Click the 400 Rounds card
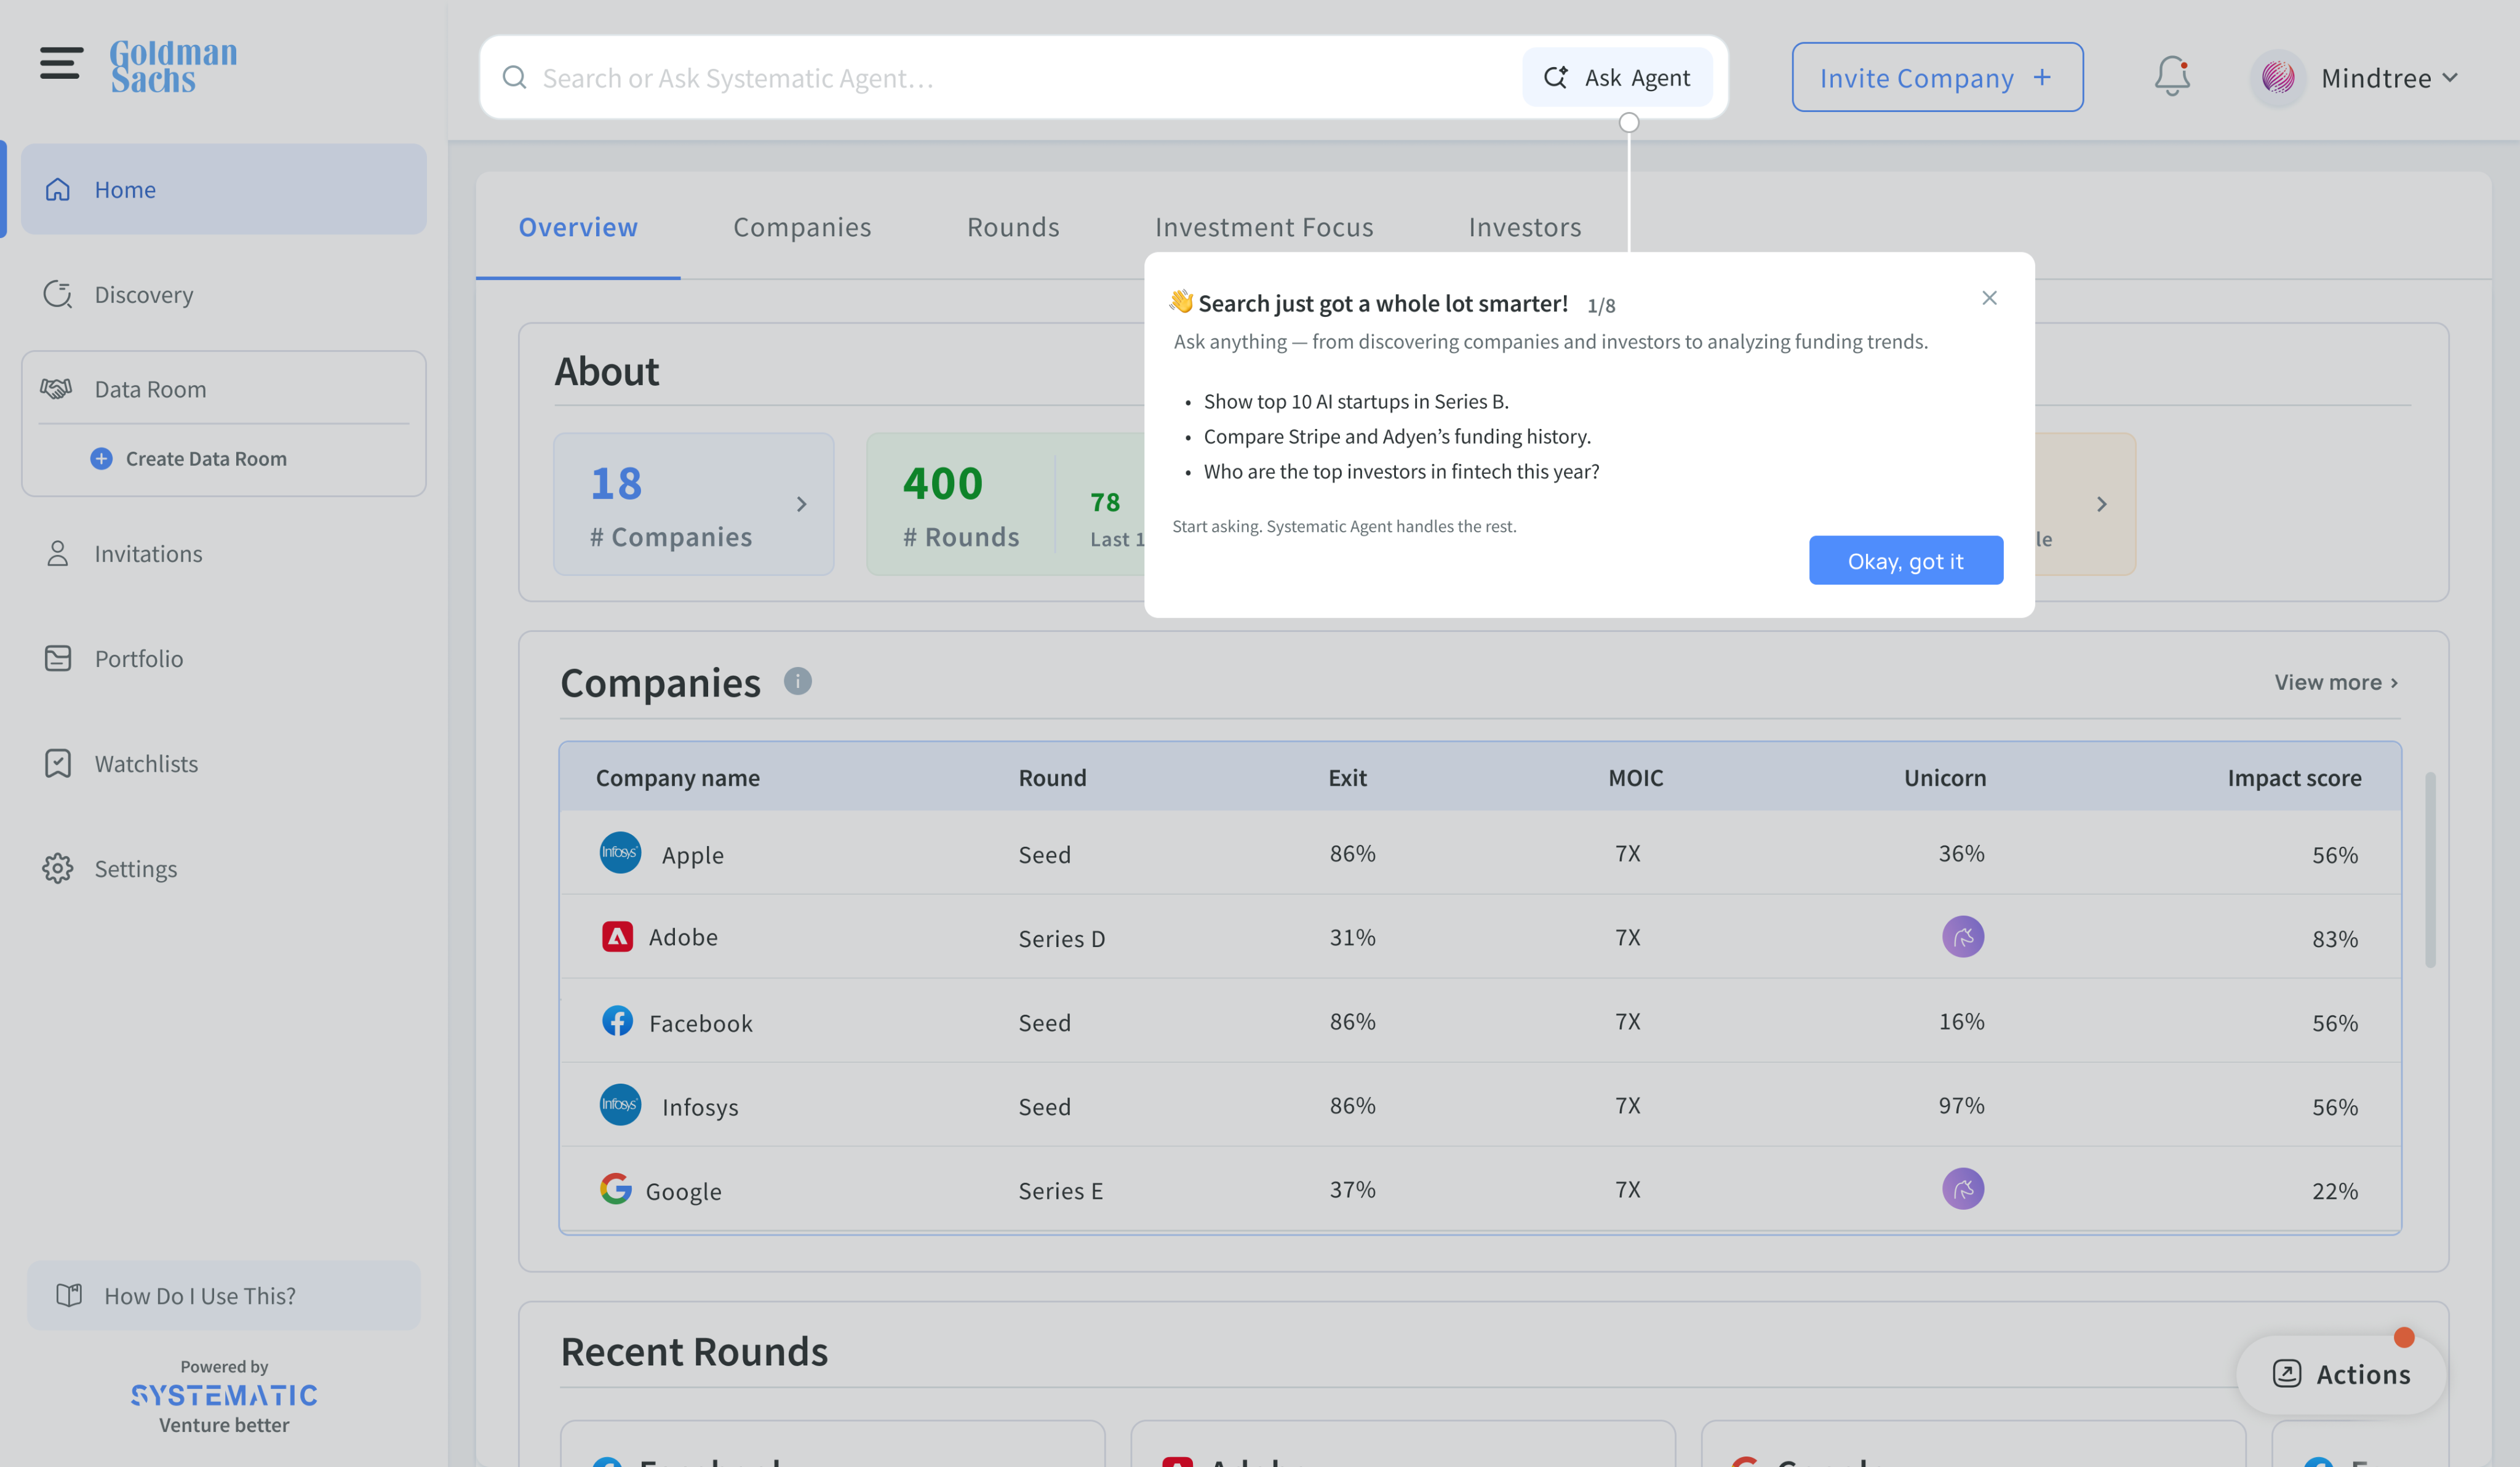Screen dimensions: 2520x1467 1006,504
